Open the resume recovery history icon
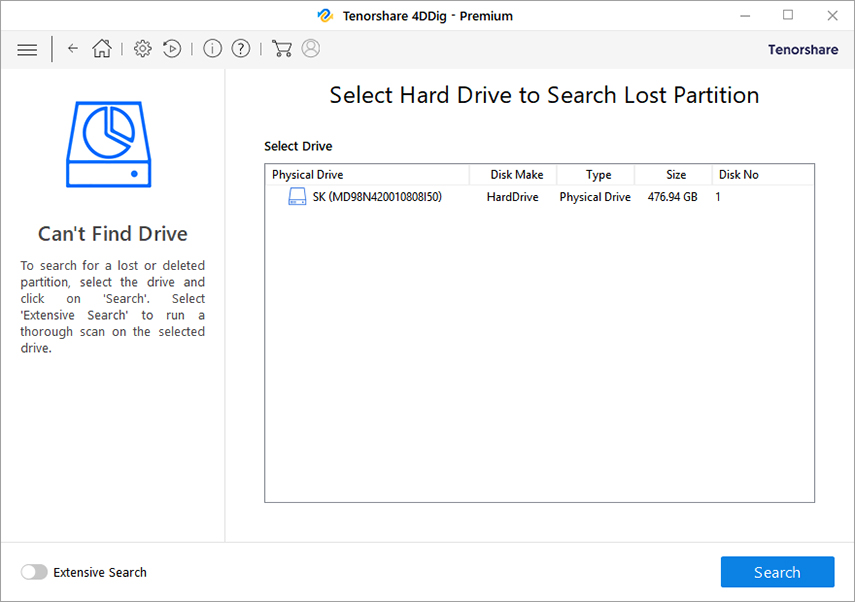The width and height of the screenshot is (855, 602). (x=172, y=49)
